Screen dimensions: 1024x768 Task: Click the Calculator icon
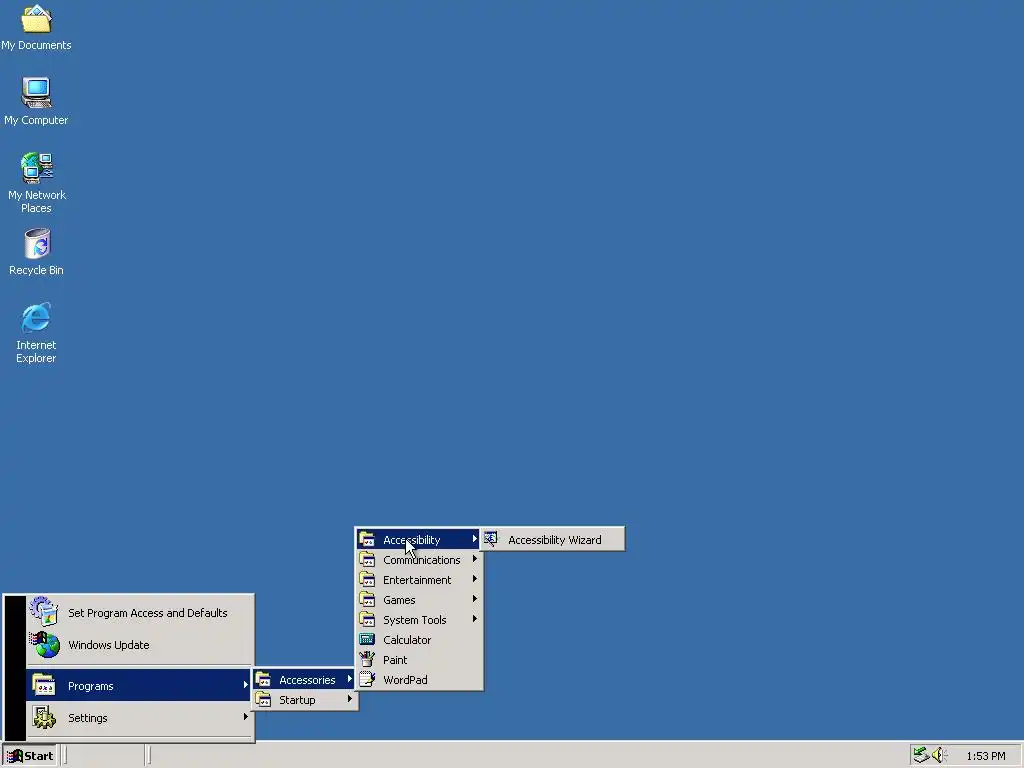point(367,639)
